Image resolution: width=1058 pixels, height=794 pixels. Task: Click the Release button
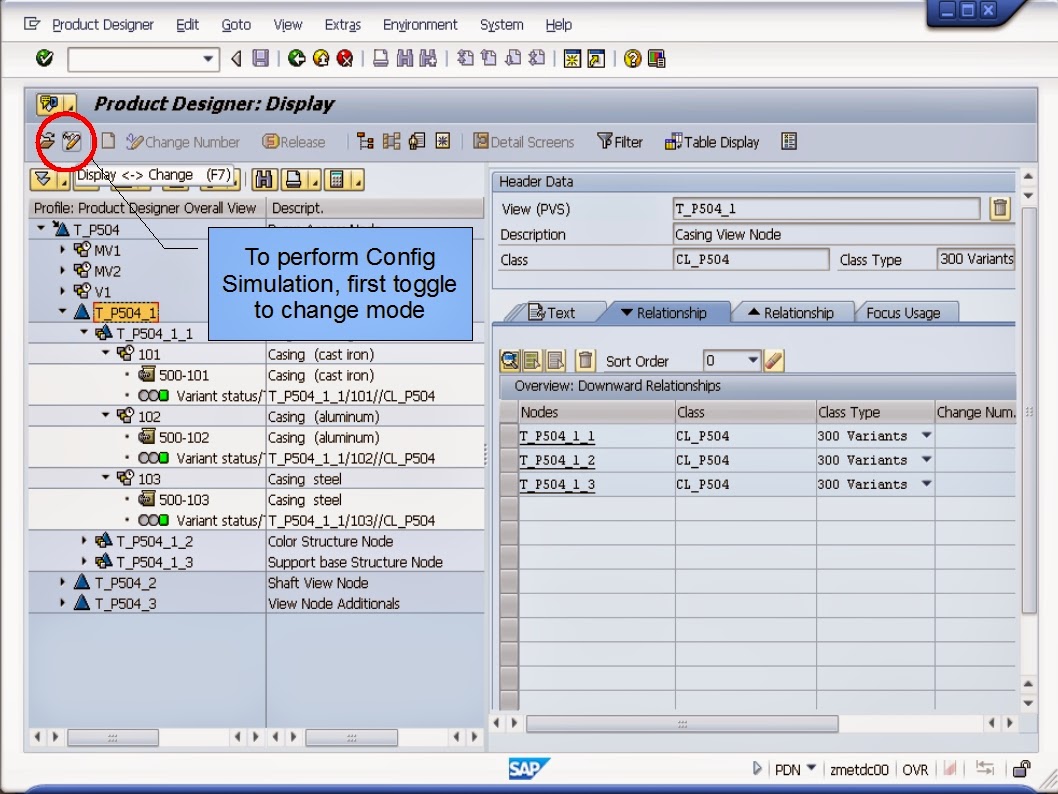click(x=293, y=141)
